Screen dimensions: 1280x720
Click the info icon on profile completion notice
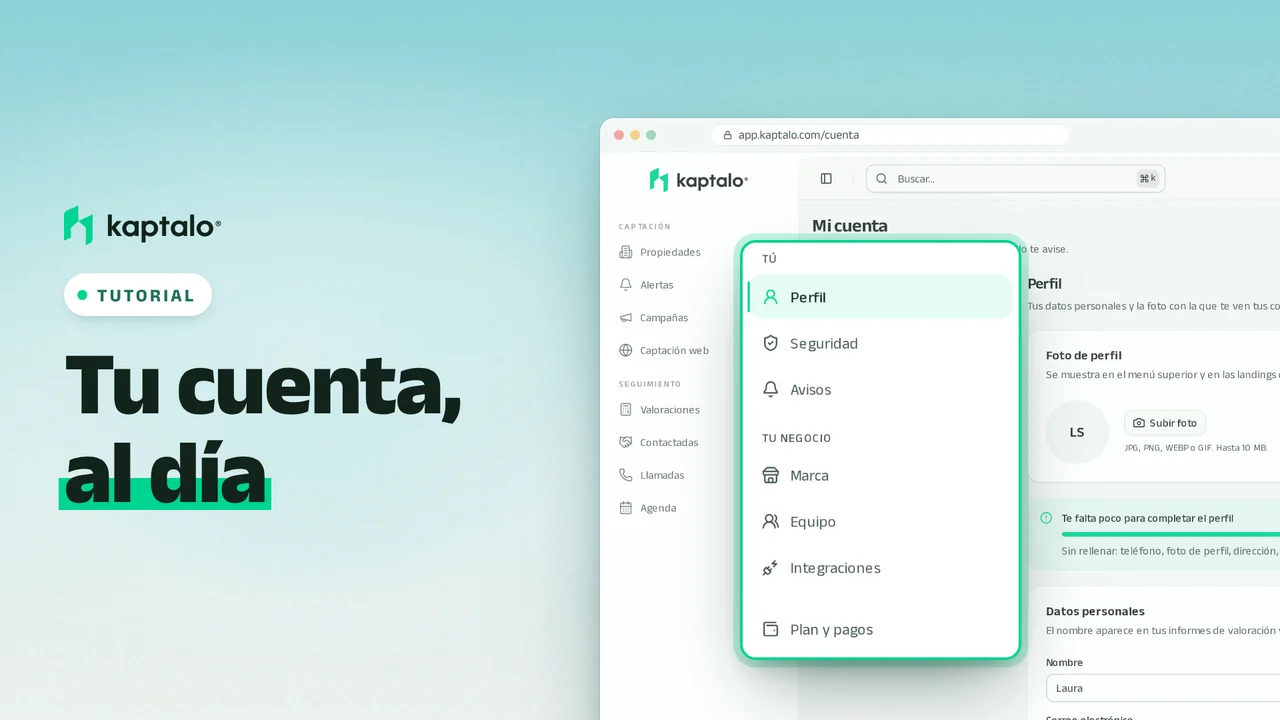[1046, 518]
